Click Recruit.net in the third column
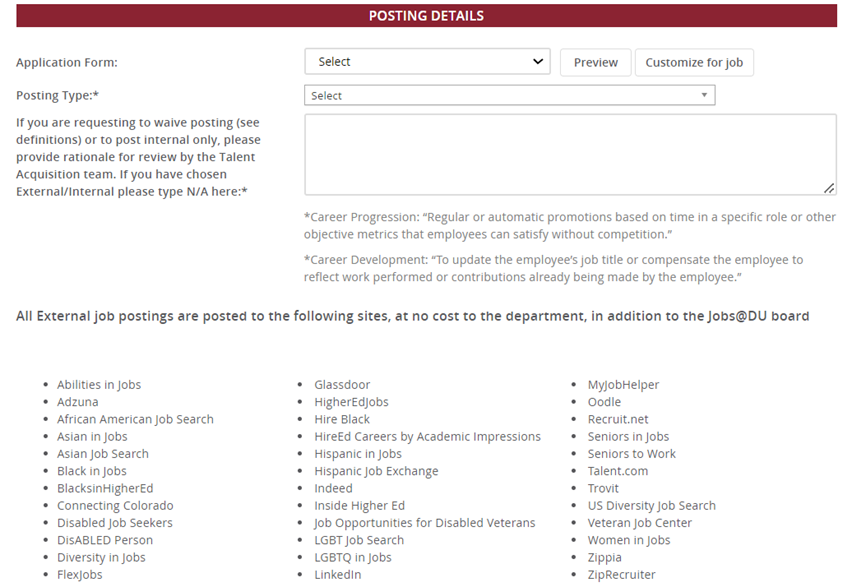The height and width of the screenshot is (587, 852). (617, 419)
